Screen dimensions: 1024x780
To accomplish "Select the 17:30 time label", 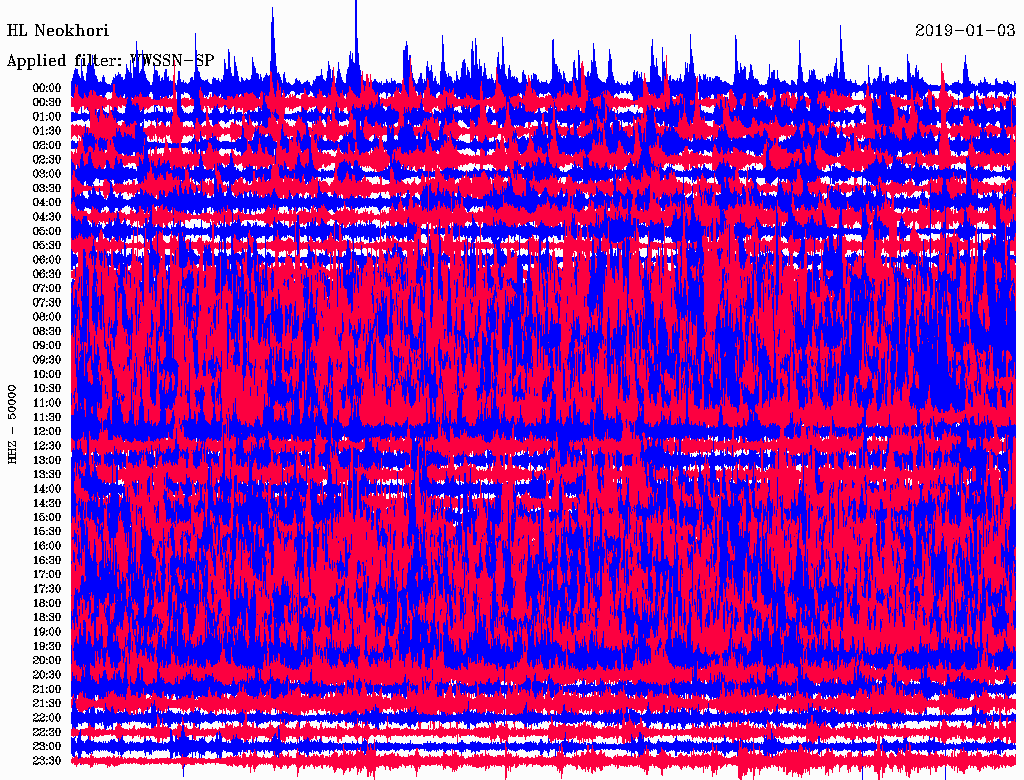I will [46, 589].
